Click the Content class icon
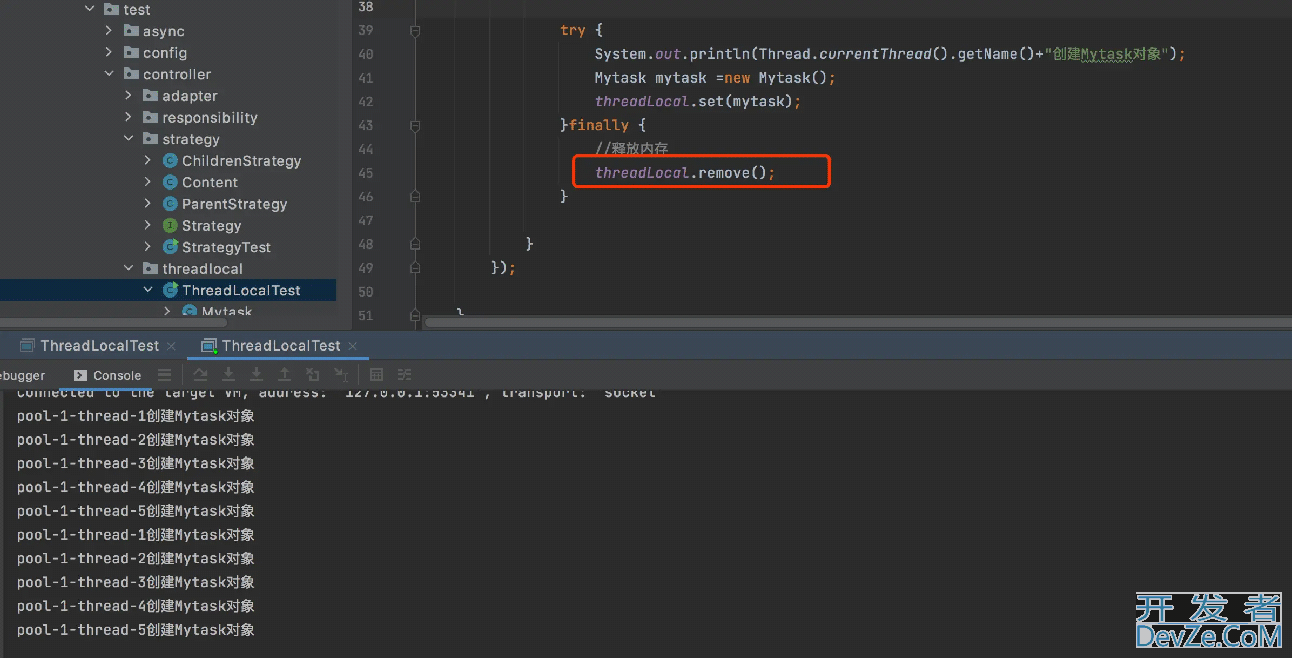This screenshot has height=658, width=1292. 170,182
